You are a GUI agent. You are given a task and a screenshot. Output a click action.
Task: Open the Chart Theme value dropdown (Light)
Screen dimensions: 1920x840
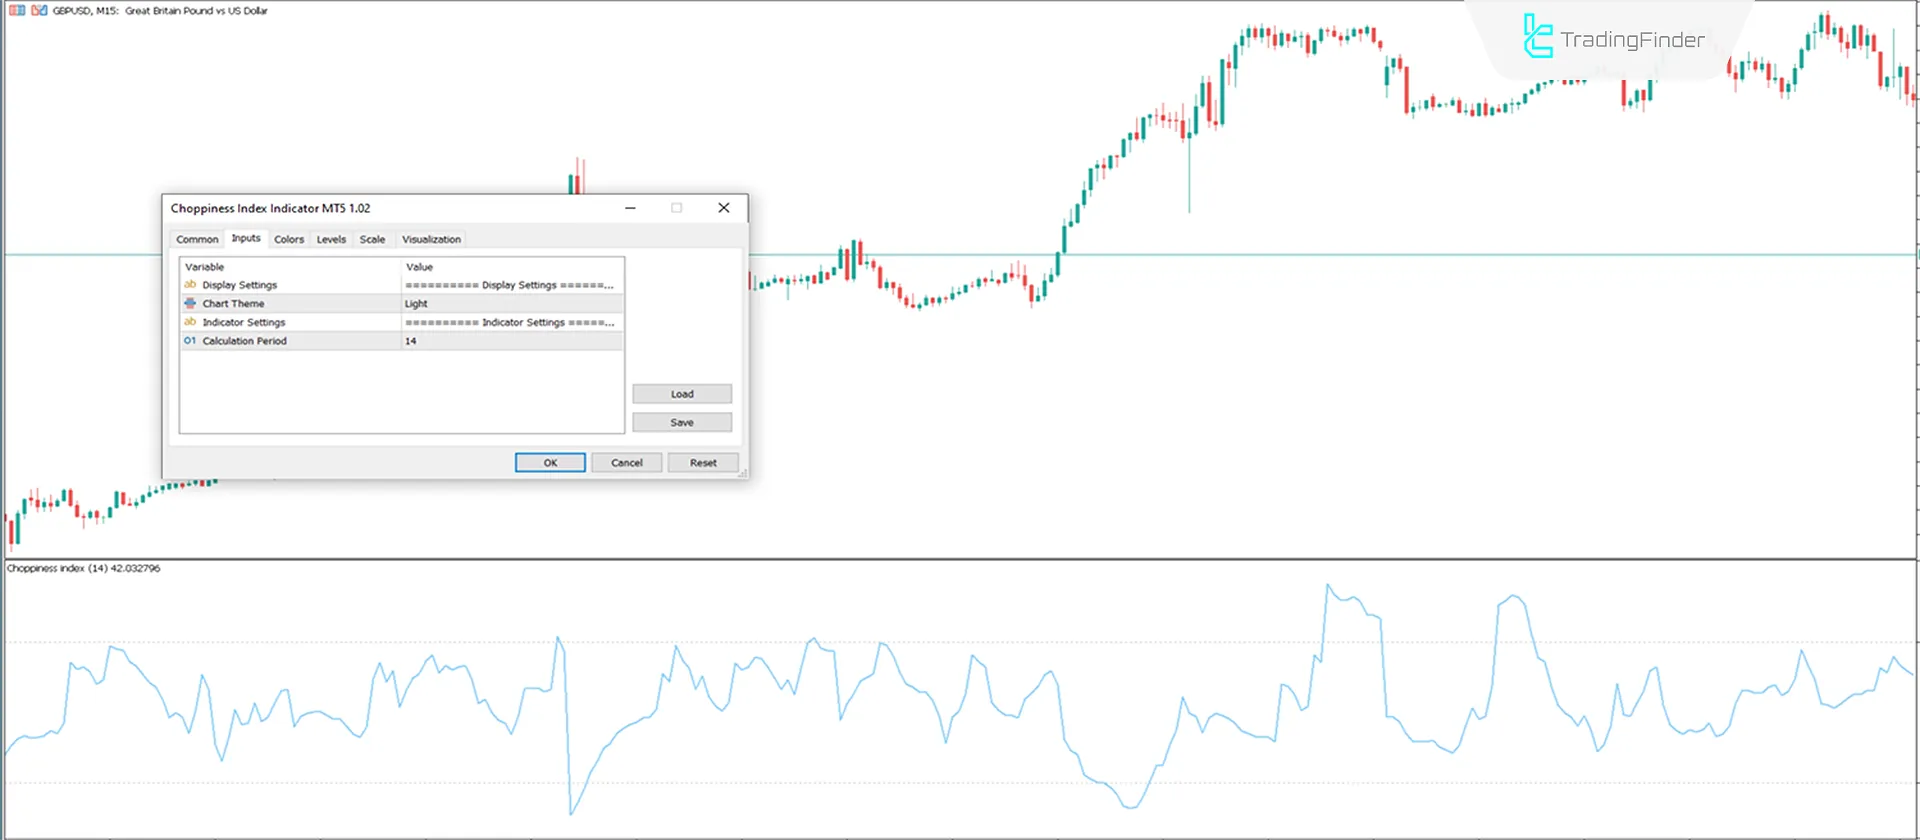[x=512, y=303]
